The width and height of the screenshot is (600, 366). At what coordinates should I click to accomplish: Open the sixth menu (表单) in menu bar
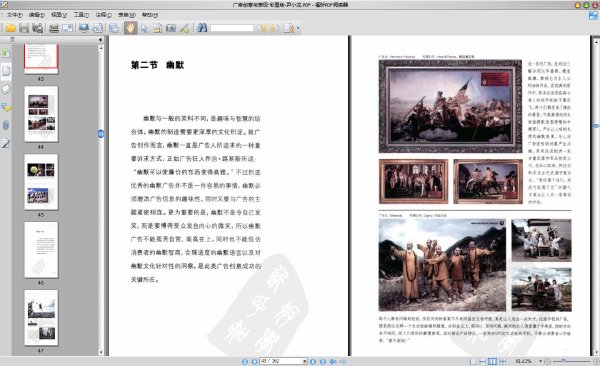point(127,15)
